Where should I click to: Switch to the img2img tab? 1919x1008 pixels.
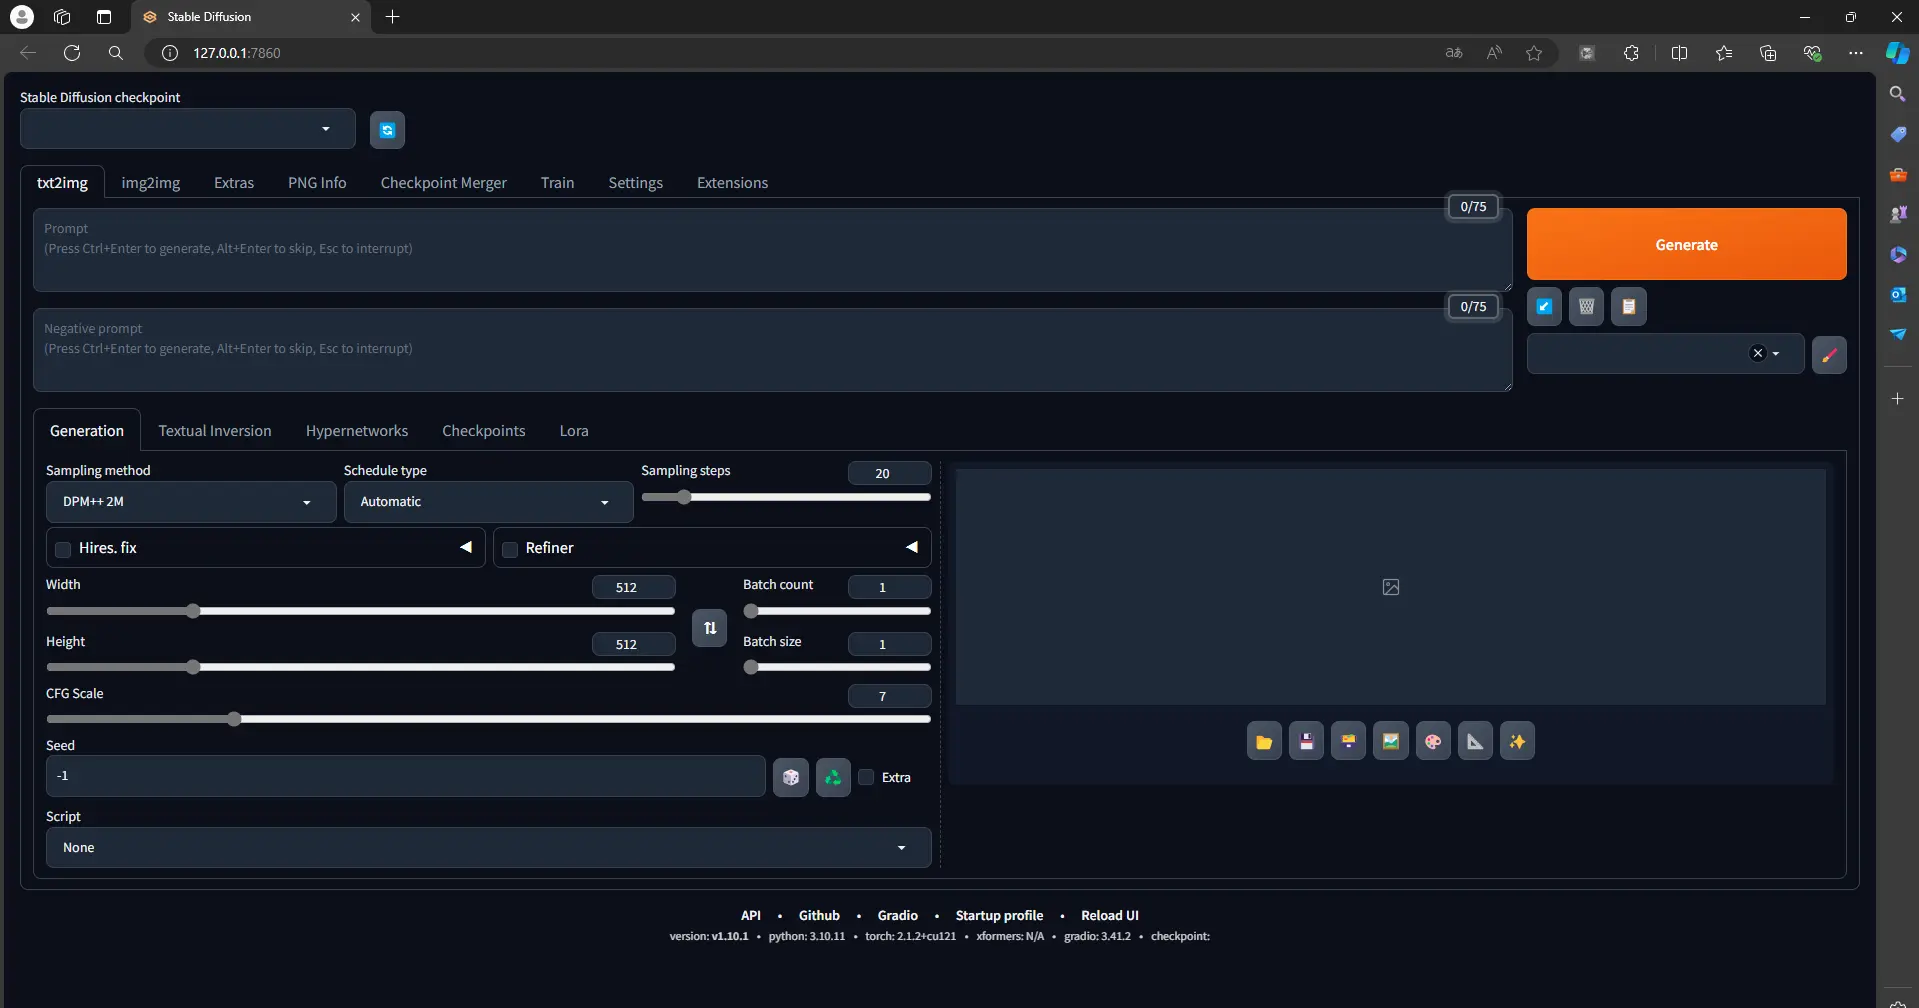pos(151,183)
